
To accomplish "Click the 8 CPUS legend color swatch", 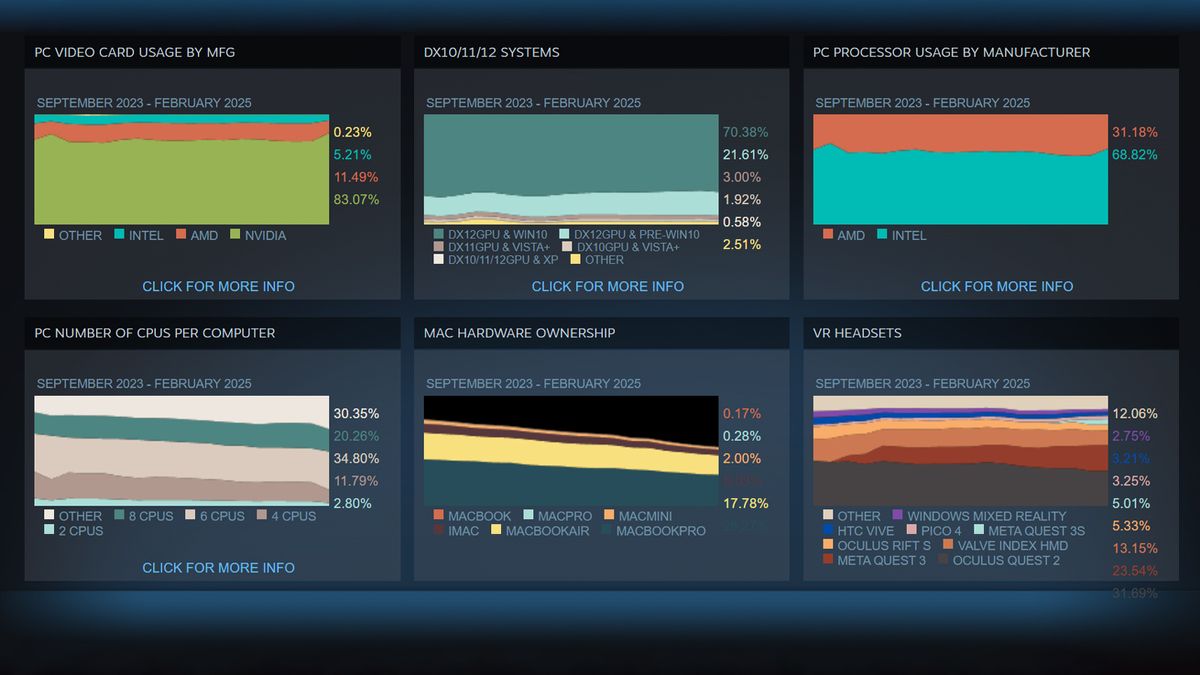I will click(122, 517).
